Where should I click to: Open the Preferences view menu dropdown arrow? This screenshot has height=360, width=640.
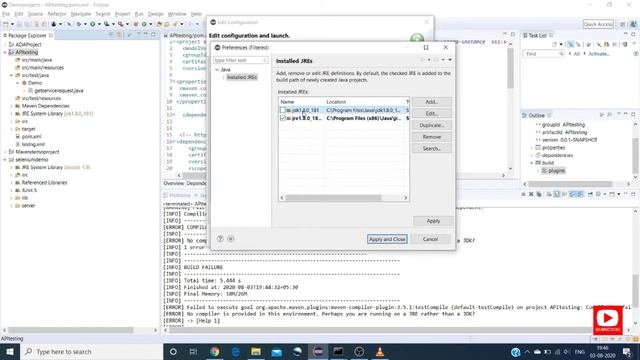click(450, 60)
